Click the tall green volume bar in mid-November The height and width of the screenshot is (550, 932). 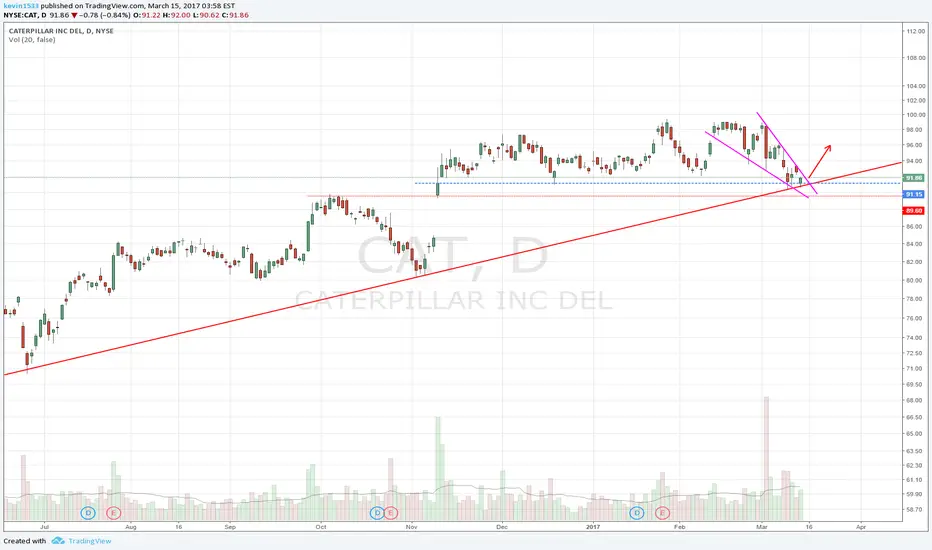click(438, 469)
